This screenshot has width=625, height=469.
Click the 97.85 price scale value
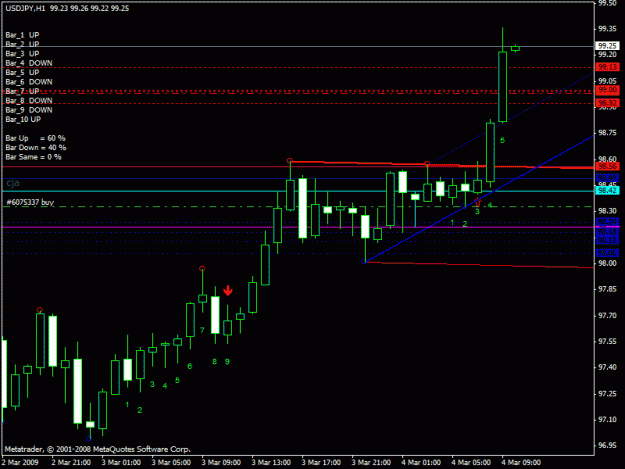[x=607, y=289]
